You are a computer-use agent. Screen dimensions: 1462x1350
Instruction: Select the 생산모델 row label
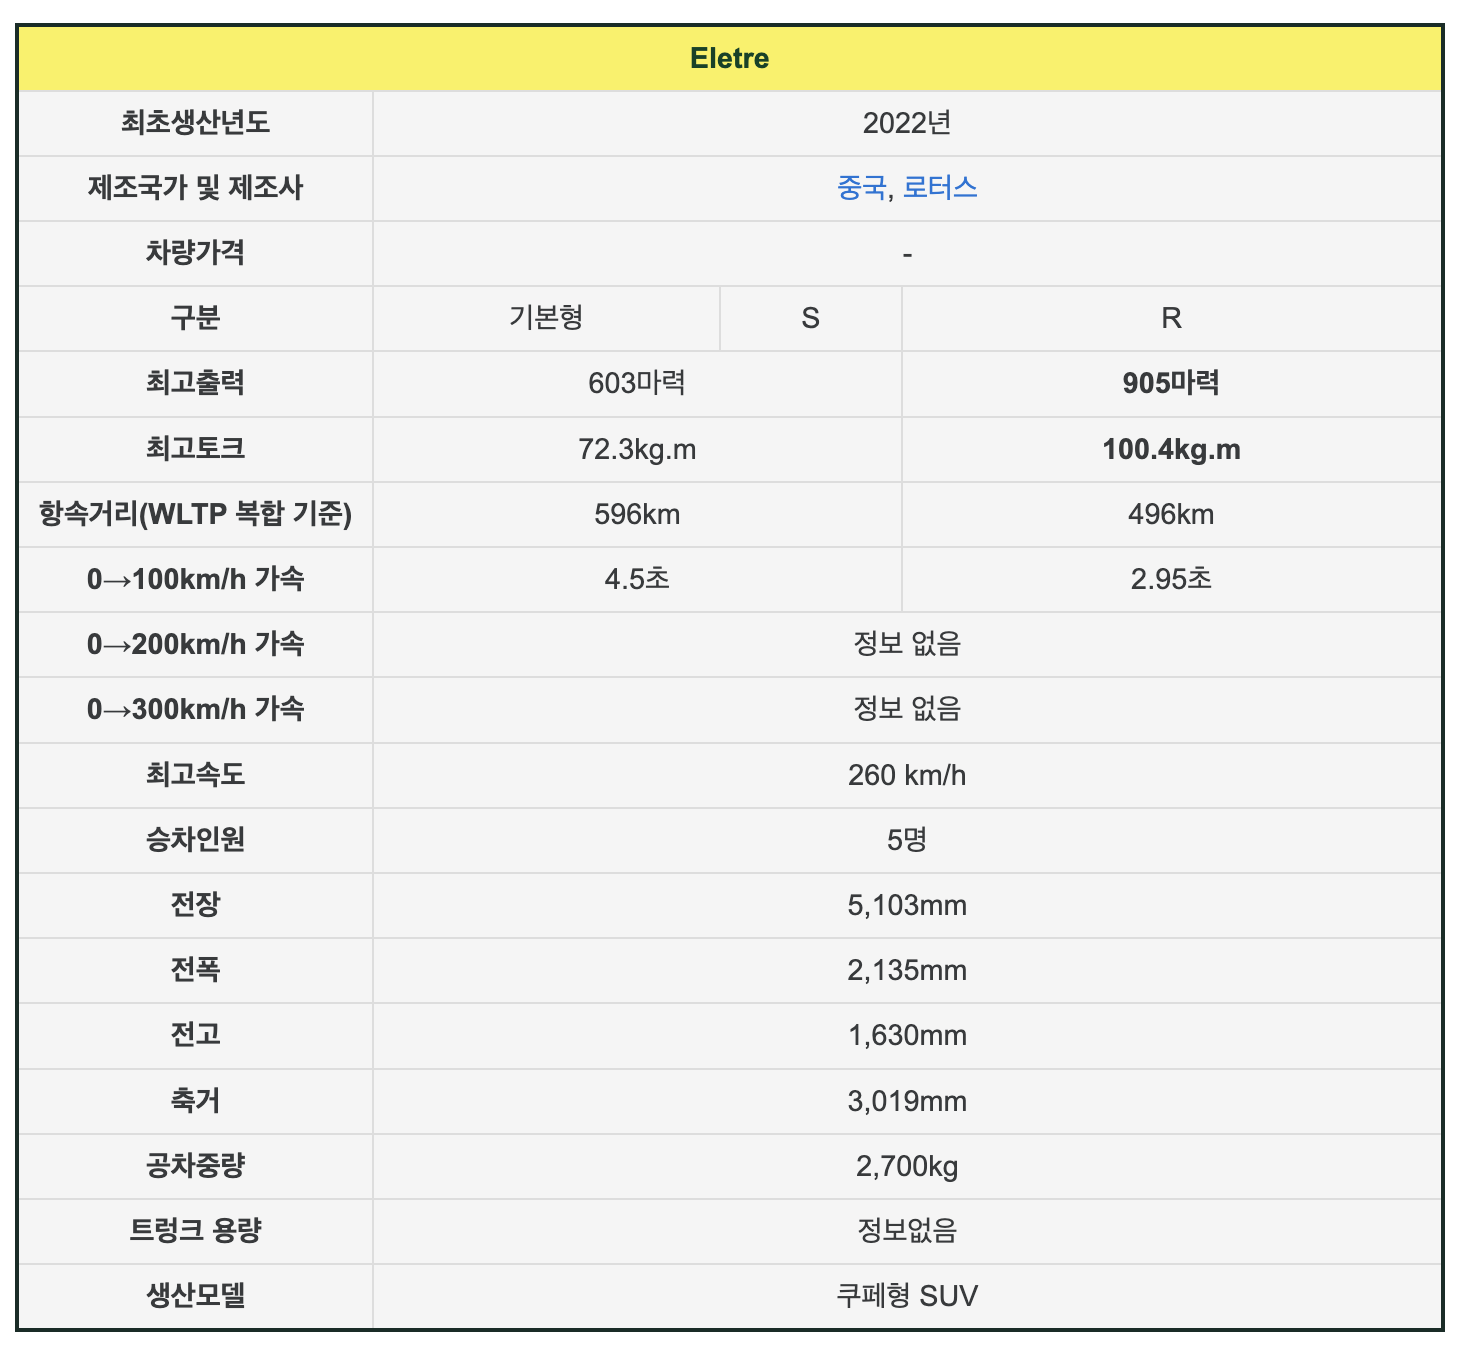point(195,1296)
